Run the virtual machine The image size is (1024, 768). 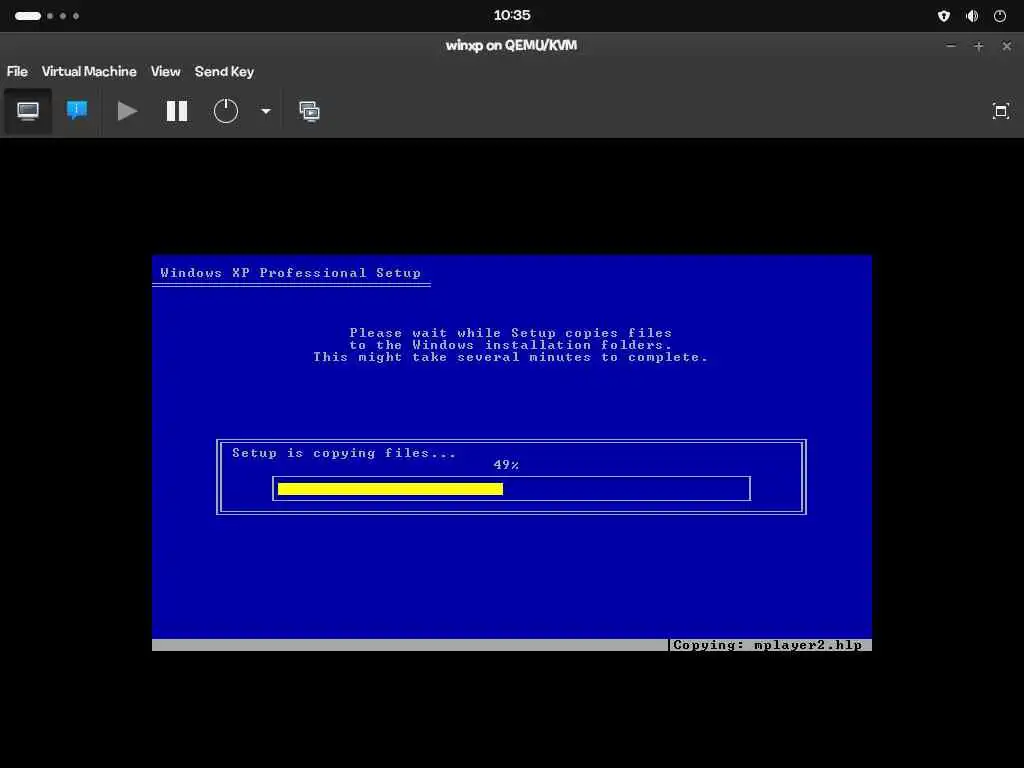click(x=127, y=111)
